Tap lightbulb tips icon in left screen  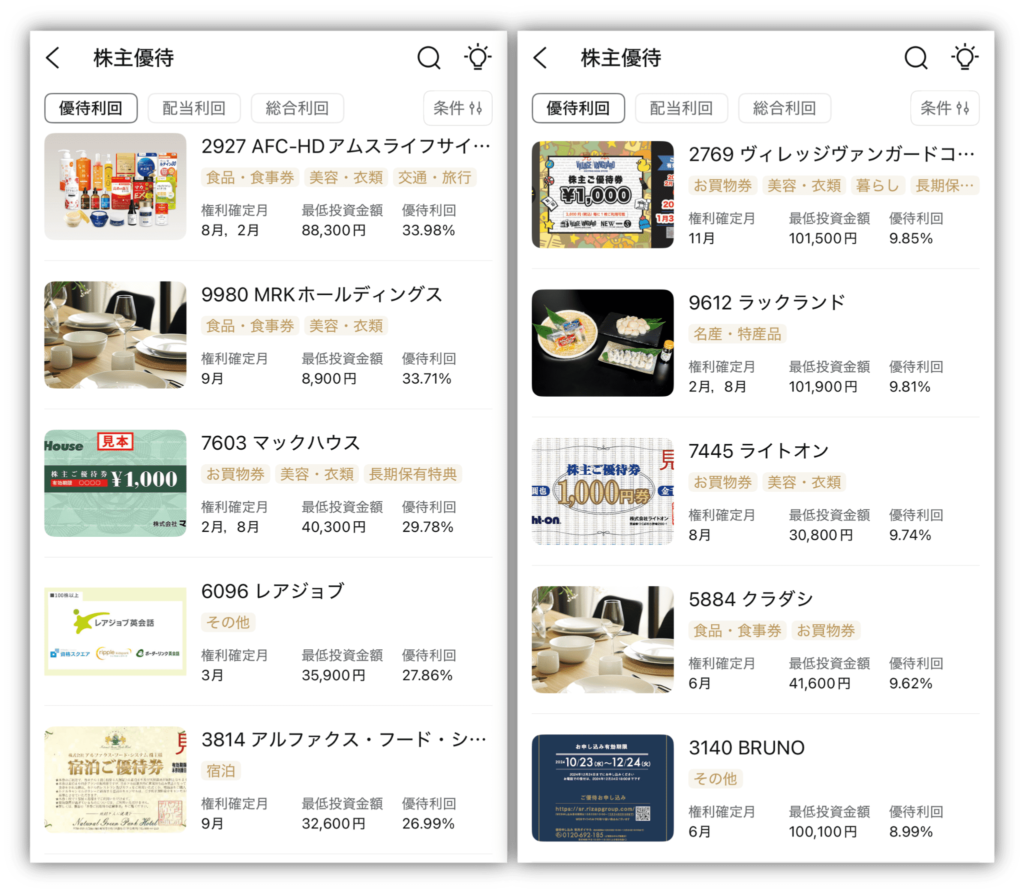click(477, 57)
